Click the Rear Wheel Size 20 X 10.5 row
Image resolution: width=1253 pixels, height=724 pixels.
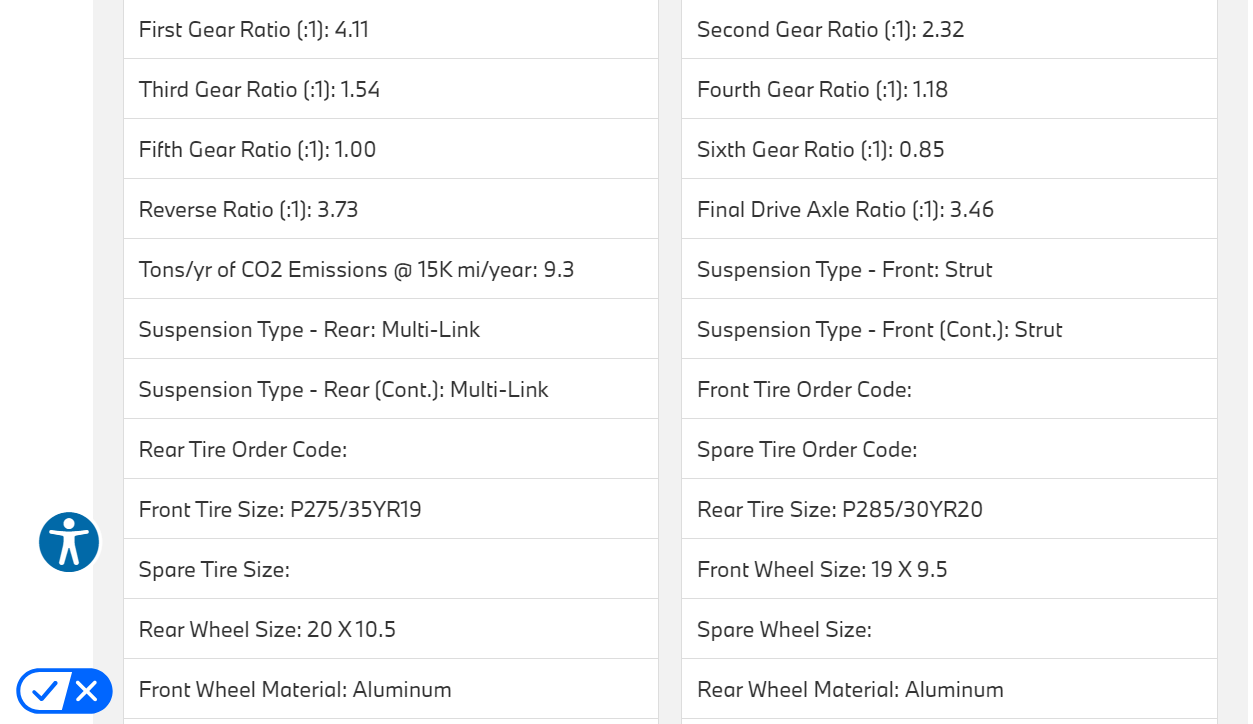[267, 630]
